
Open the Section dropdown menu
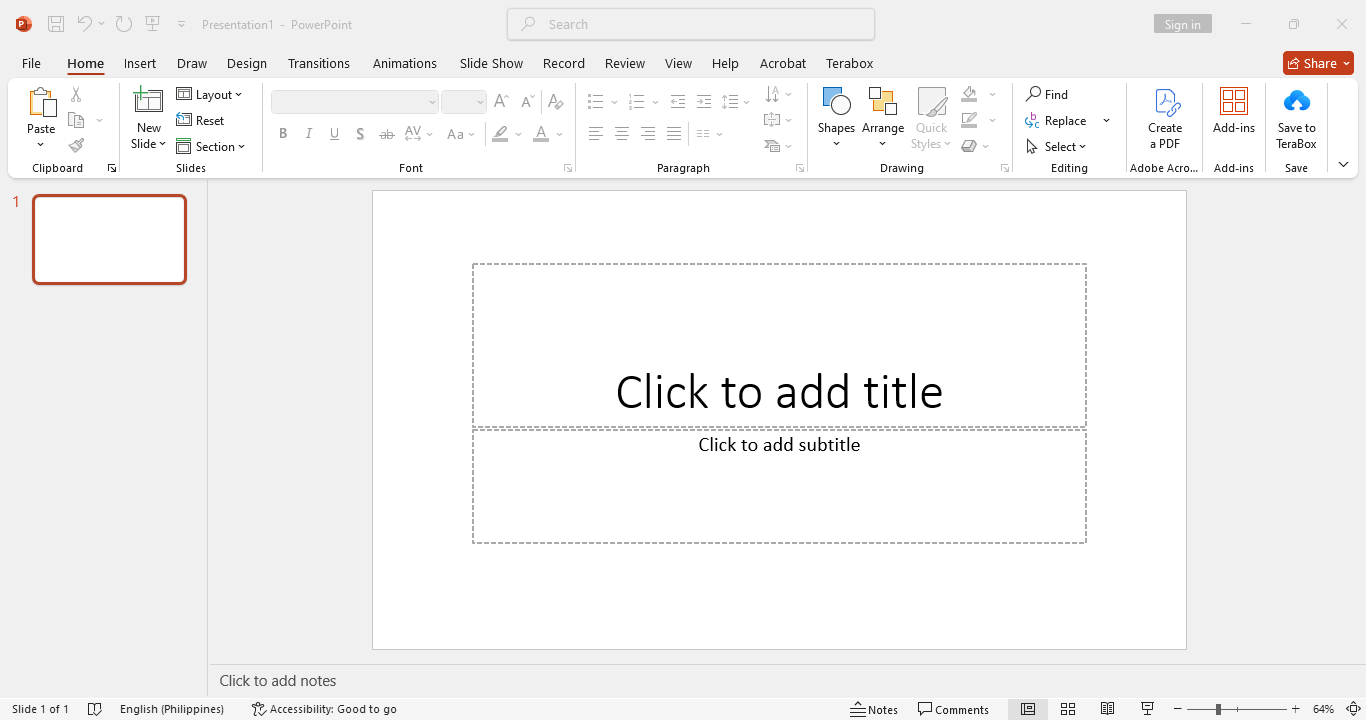click(x=211, y=147)
